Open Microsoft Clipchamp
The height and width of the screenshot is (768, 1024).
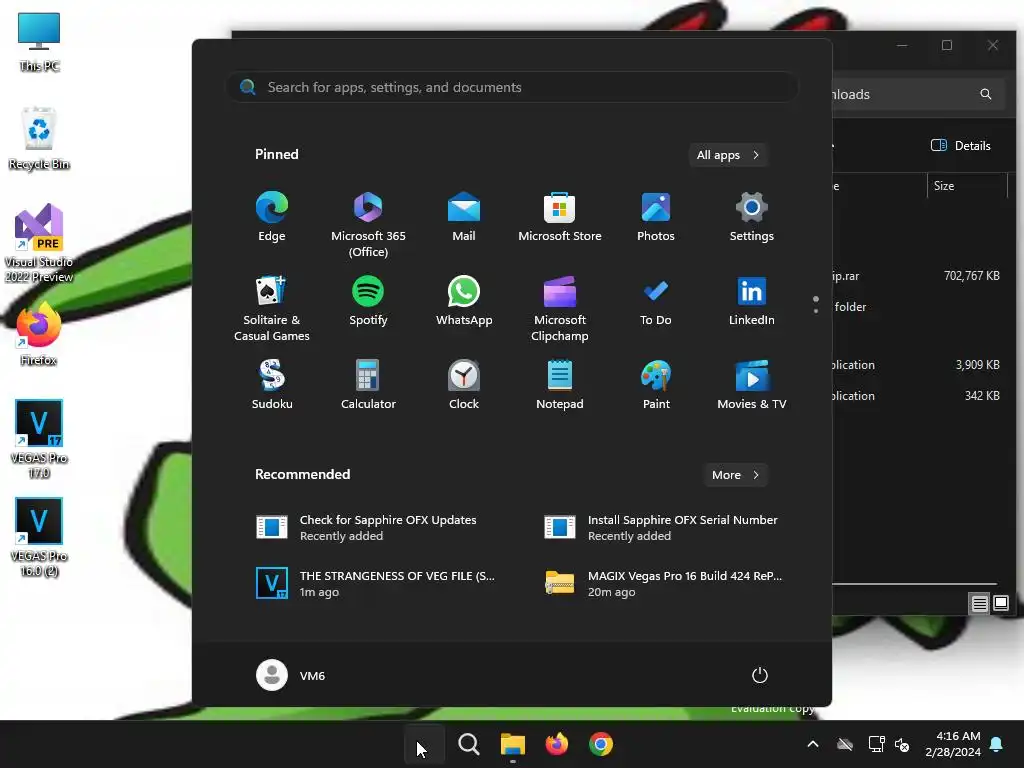(560, 308)
